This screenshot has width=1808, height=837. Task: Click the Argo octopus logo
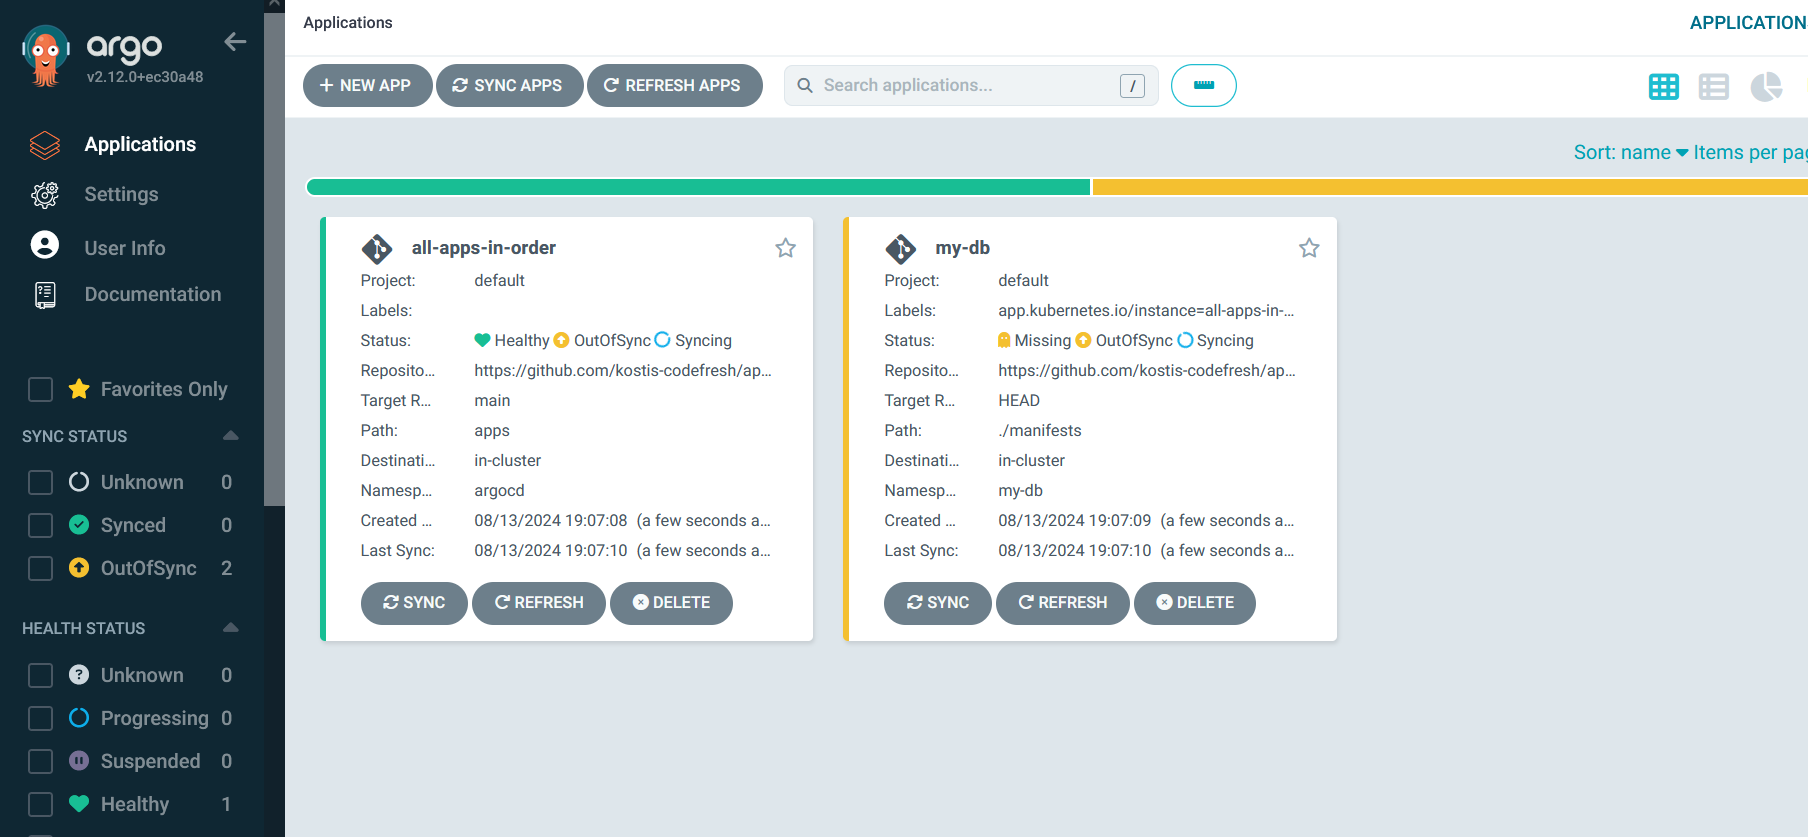(x=46, y=56)
